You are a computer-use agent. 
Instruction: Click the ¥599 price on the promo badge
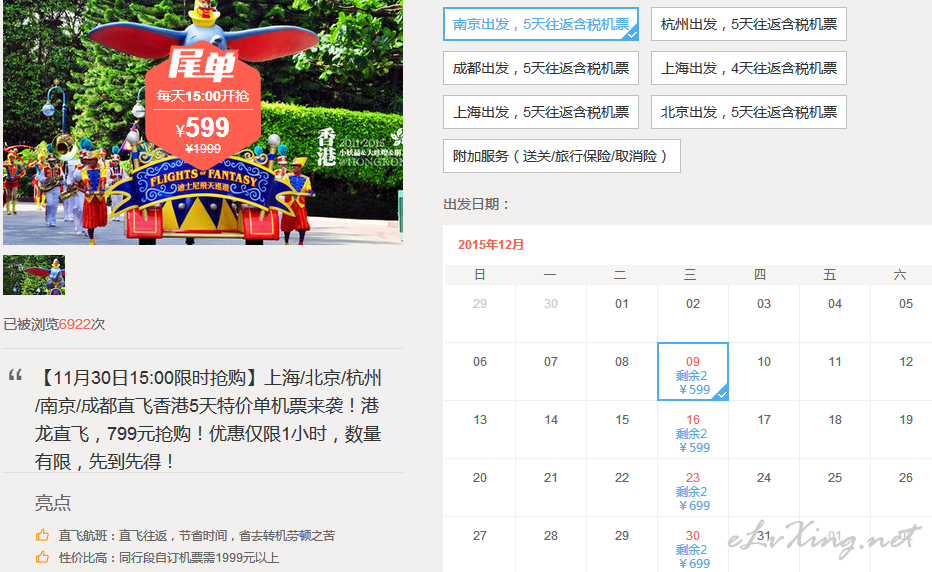[203, 127]
